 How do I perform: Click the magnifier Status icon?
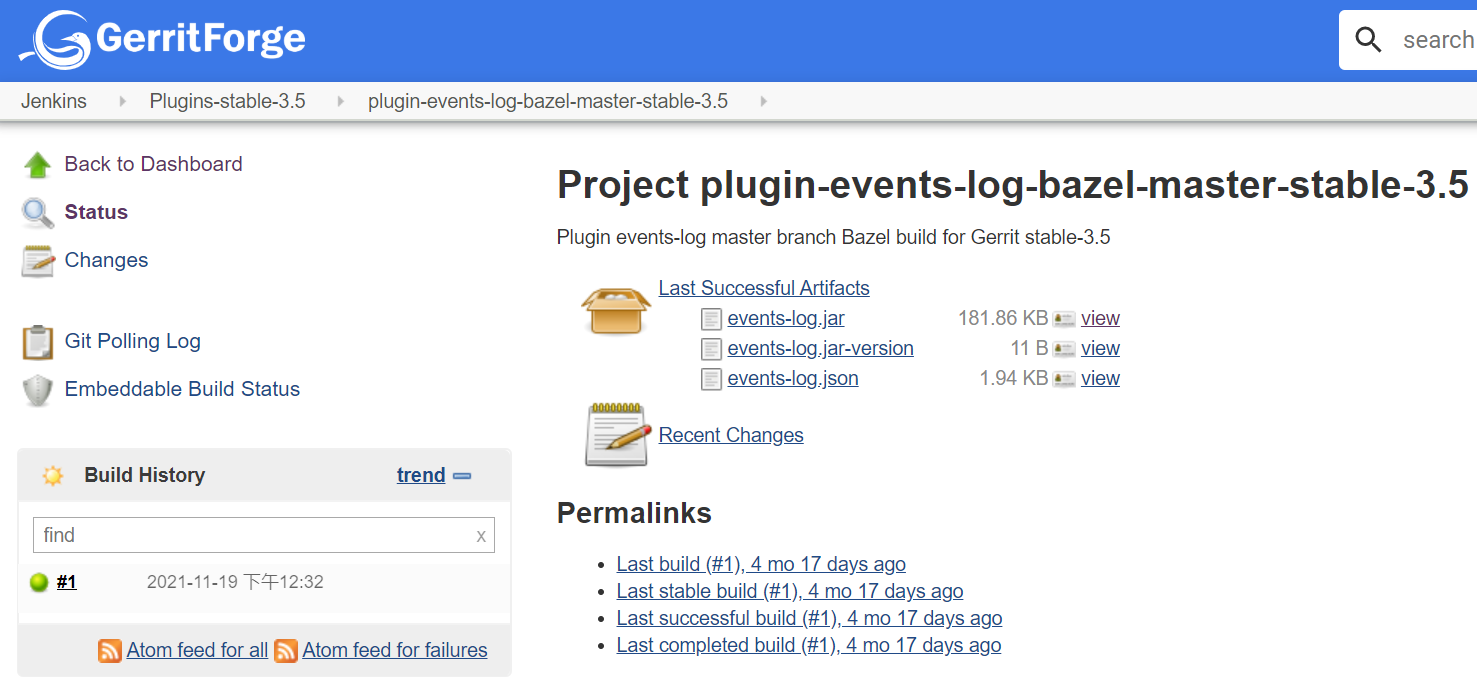[38, 213]
